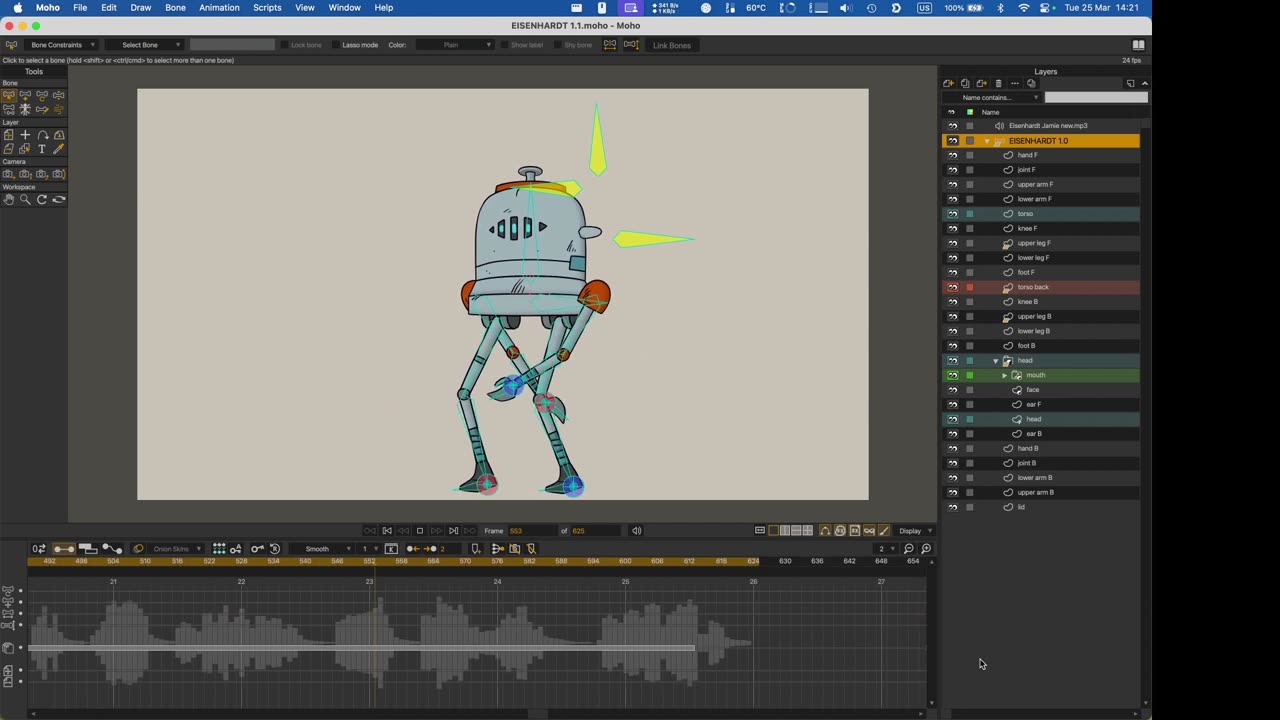Click the current Frame number field
1280x720 pixels.
click(531, 531)
